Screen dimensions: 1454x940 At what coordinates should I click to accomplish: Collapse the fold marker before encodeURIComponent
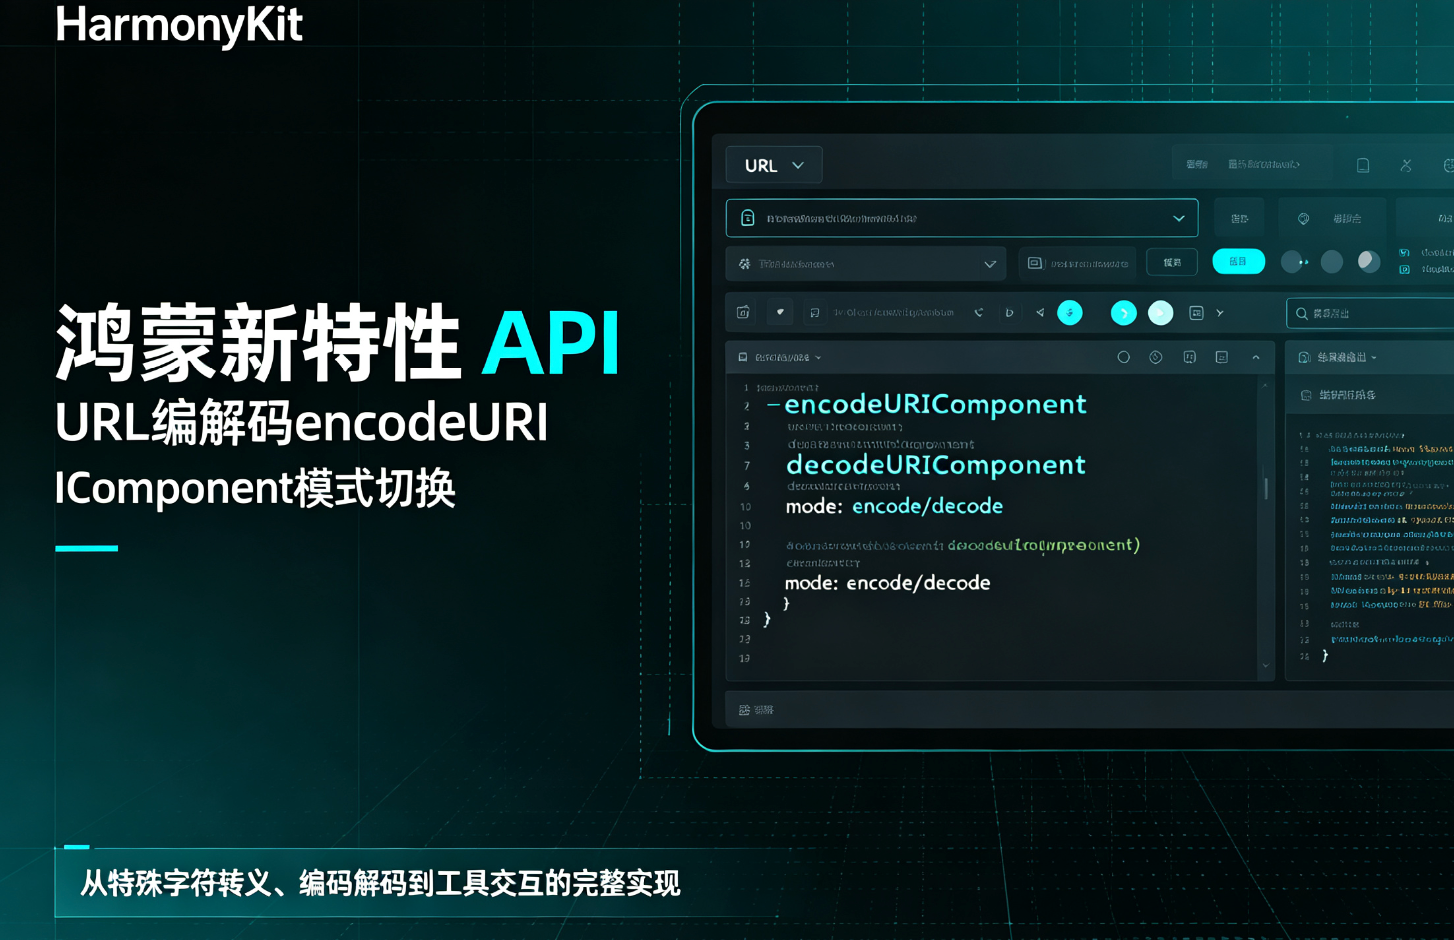pos(773,405)
